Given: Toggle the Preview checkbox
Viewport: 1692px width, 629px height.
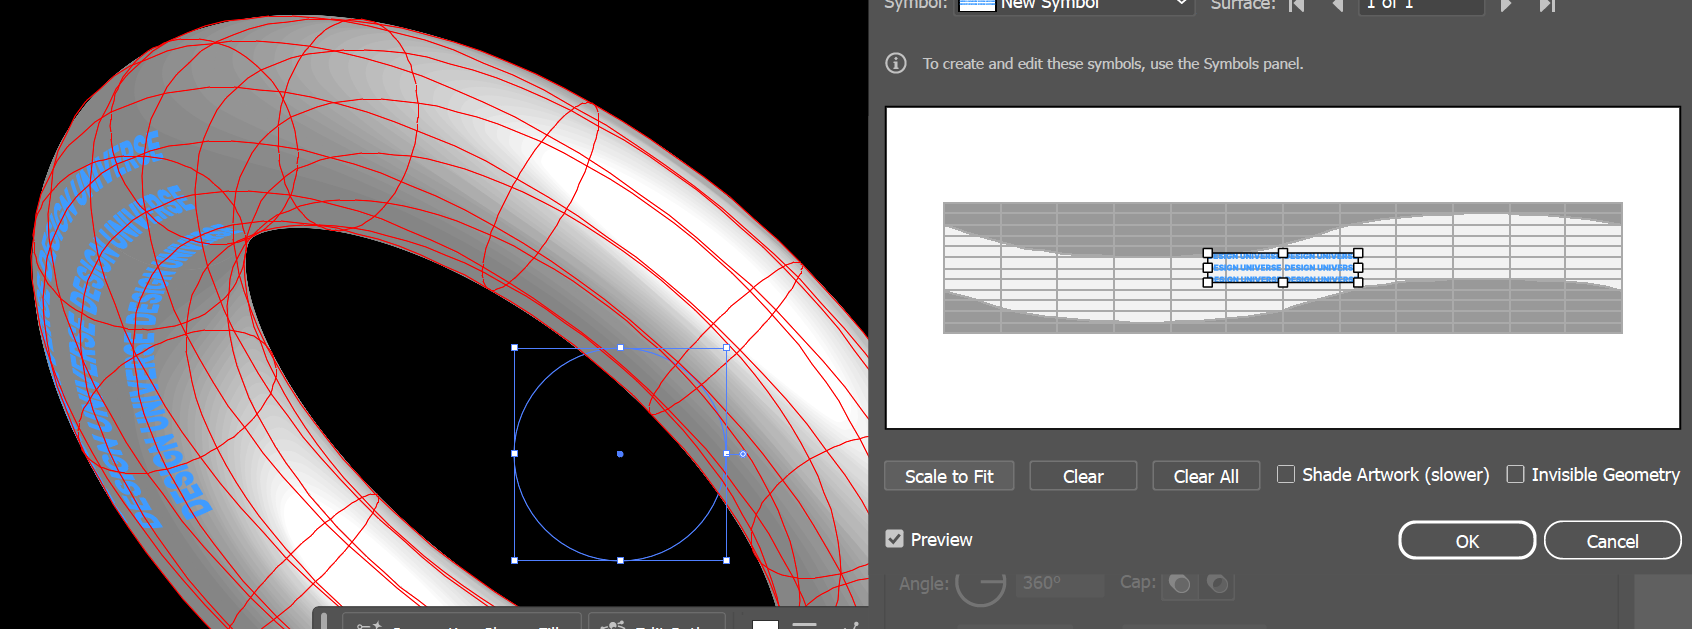Looking at the screenshot, I should click(x=895, y=539).
